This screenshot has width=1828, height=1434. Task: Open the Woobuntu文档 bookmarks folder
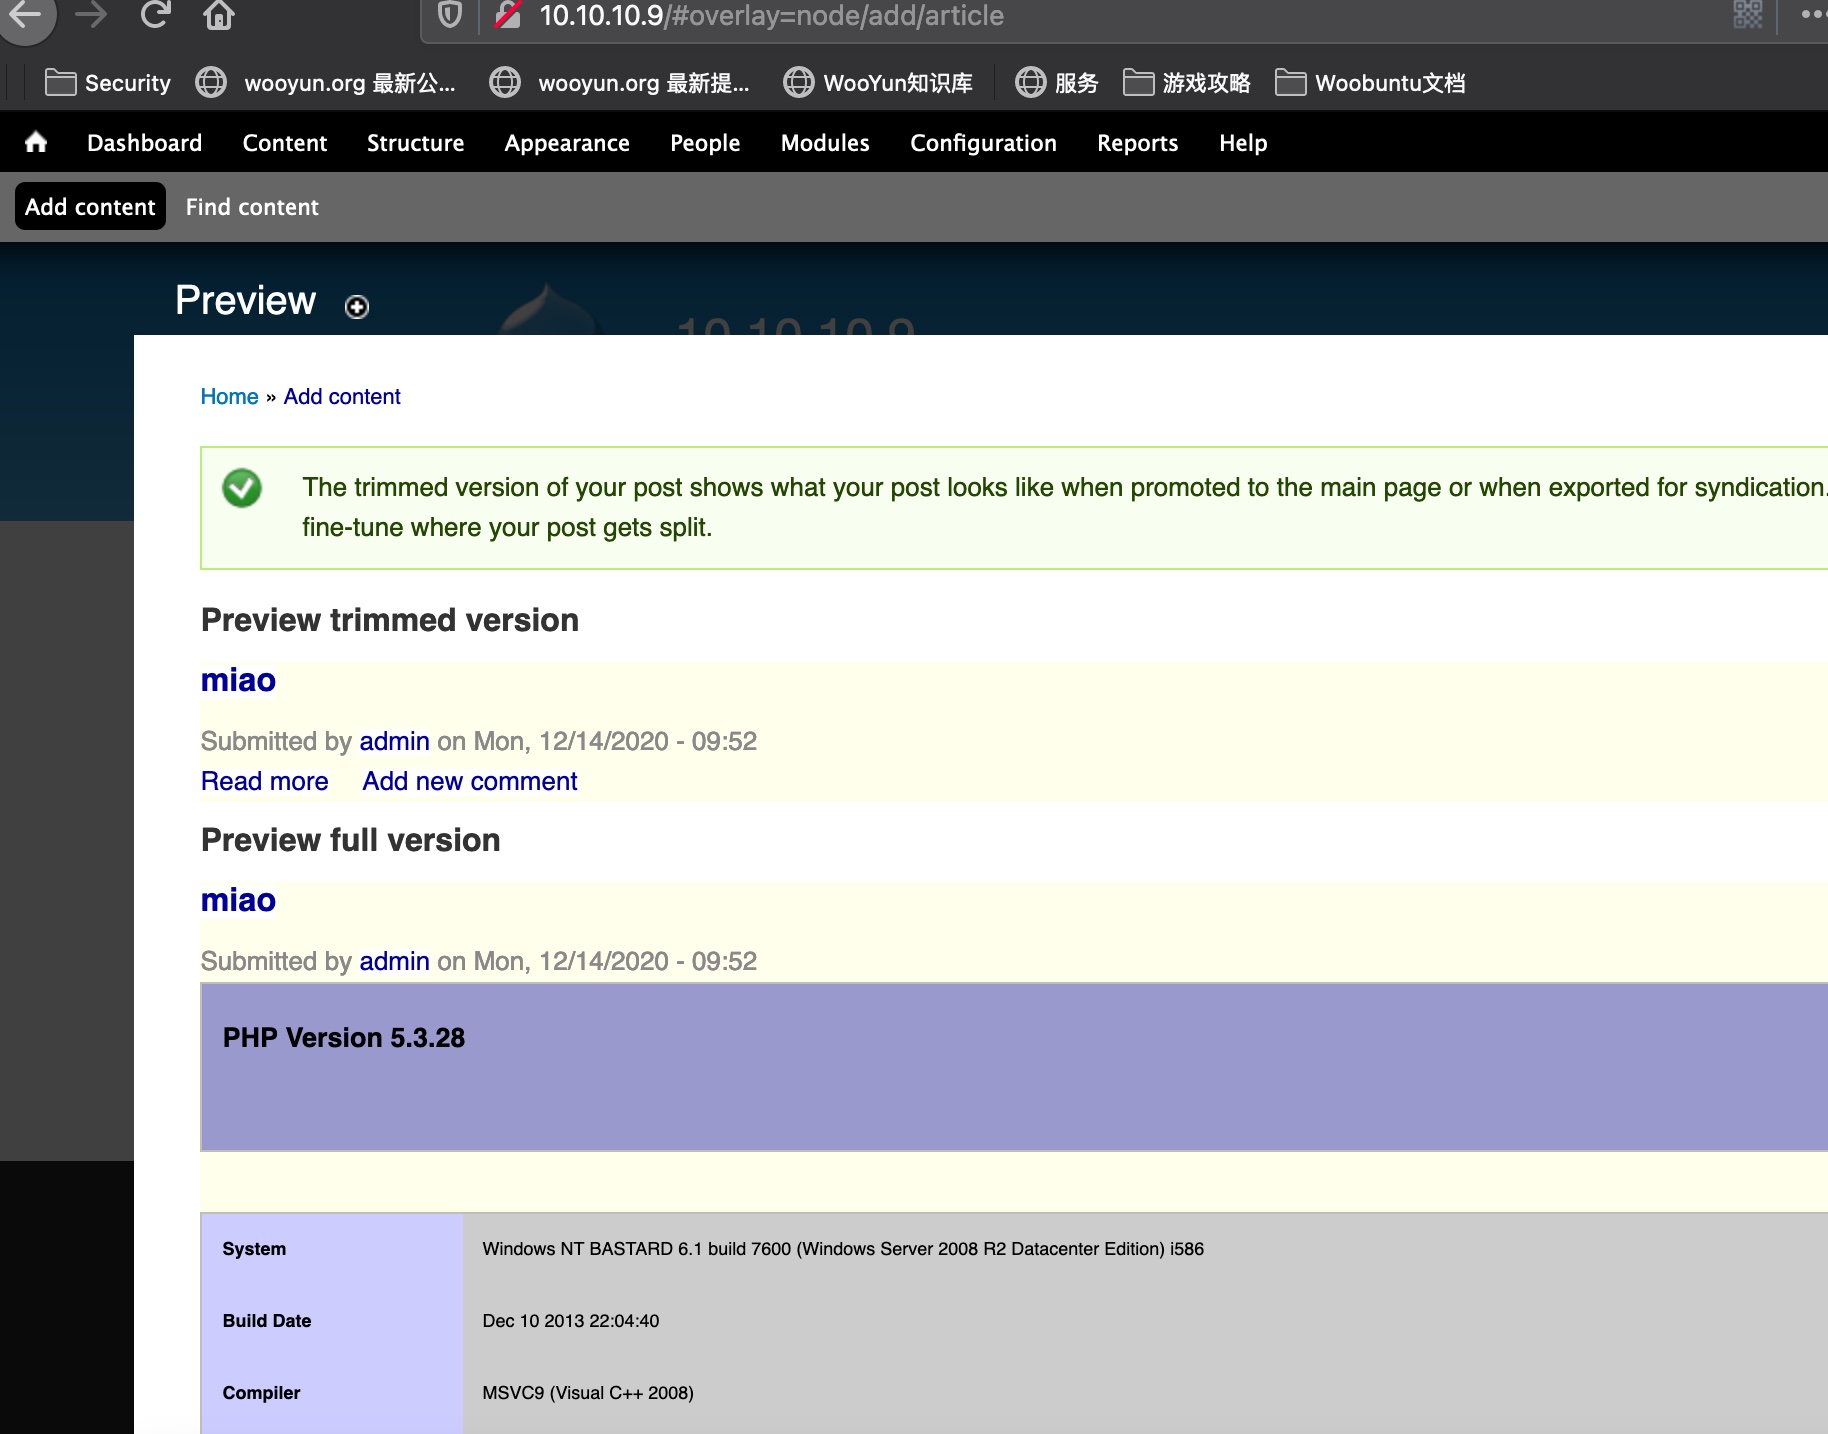click(x=1370, y=83)
